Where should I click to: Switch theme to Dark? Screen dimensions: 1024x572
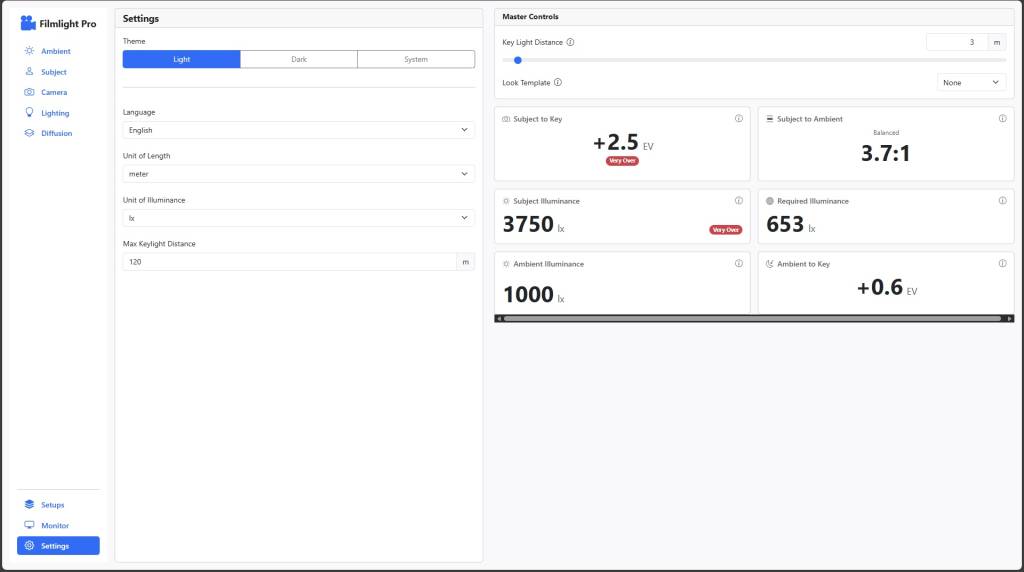click(x=299, y=59)
